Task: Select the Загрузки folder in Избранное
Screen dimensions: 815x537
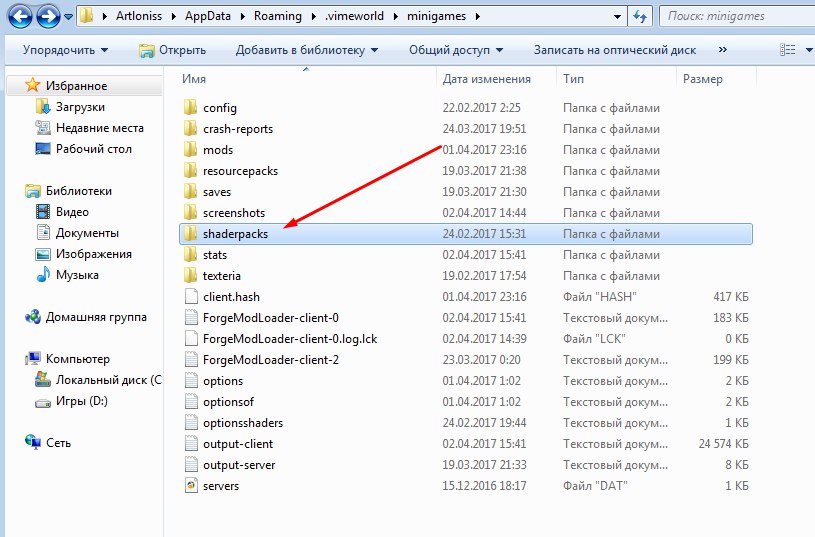Action: point(80,107)
